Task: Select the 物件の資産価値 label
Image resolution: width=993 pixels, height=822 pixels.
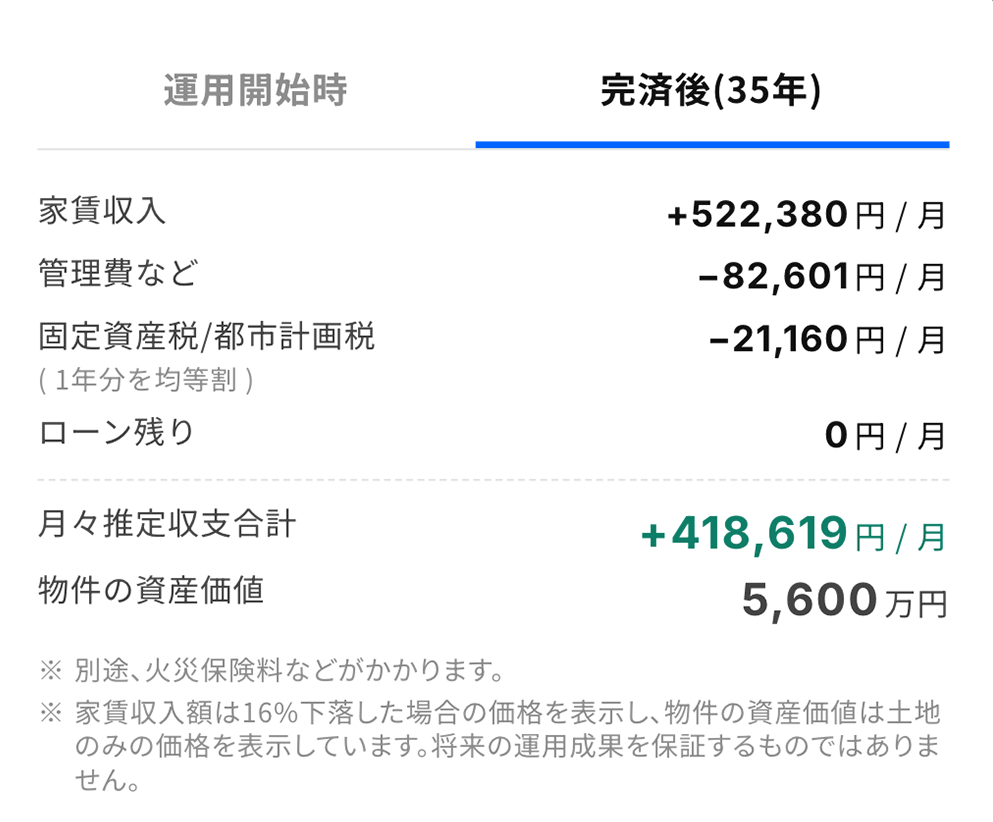Action: pyautogui.click(x=150, y=590)
